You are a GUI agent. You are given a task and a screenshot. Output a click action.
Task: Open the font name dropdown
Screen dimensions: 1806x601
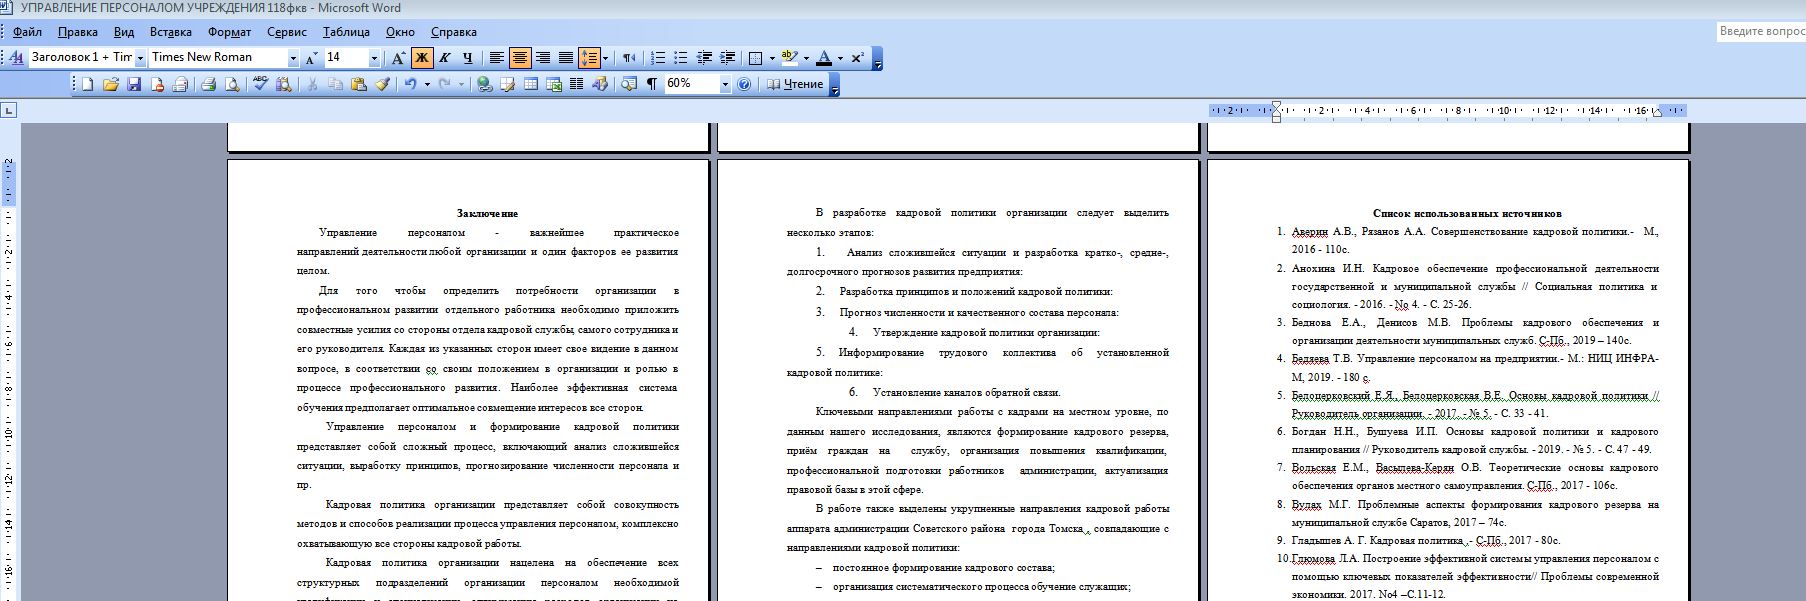click(293, 58)
